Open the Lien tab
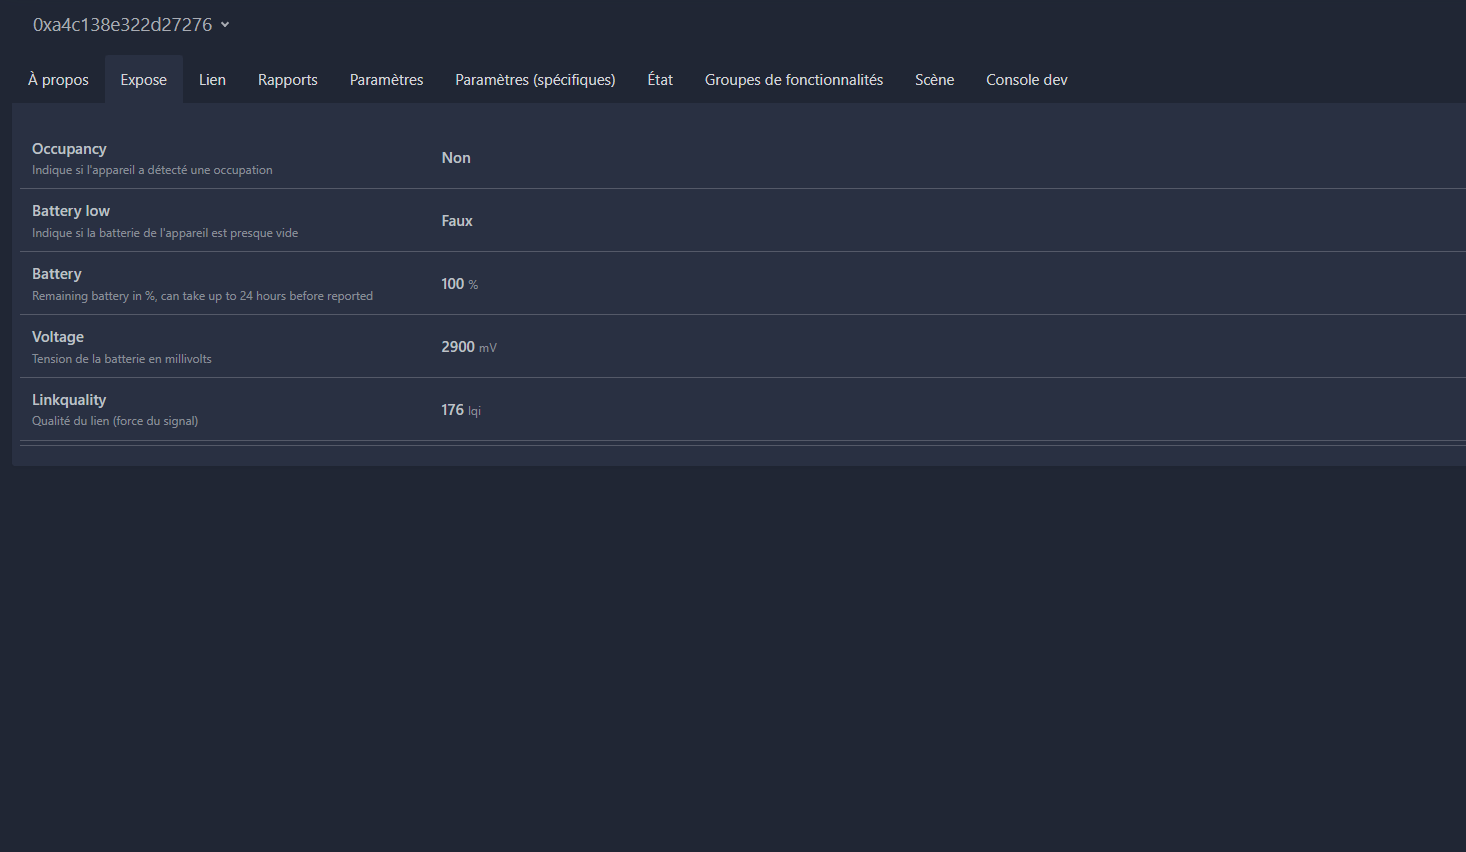Viewport: 1466px width, 852px height. [212, 80]
